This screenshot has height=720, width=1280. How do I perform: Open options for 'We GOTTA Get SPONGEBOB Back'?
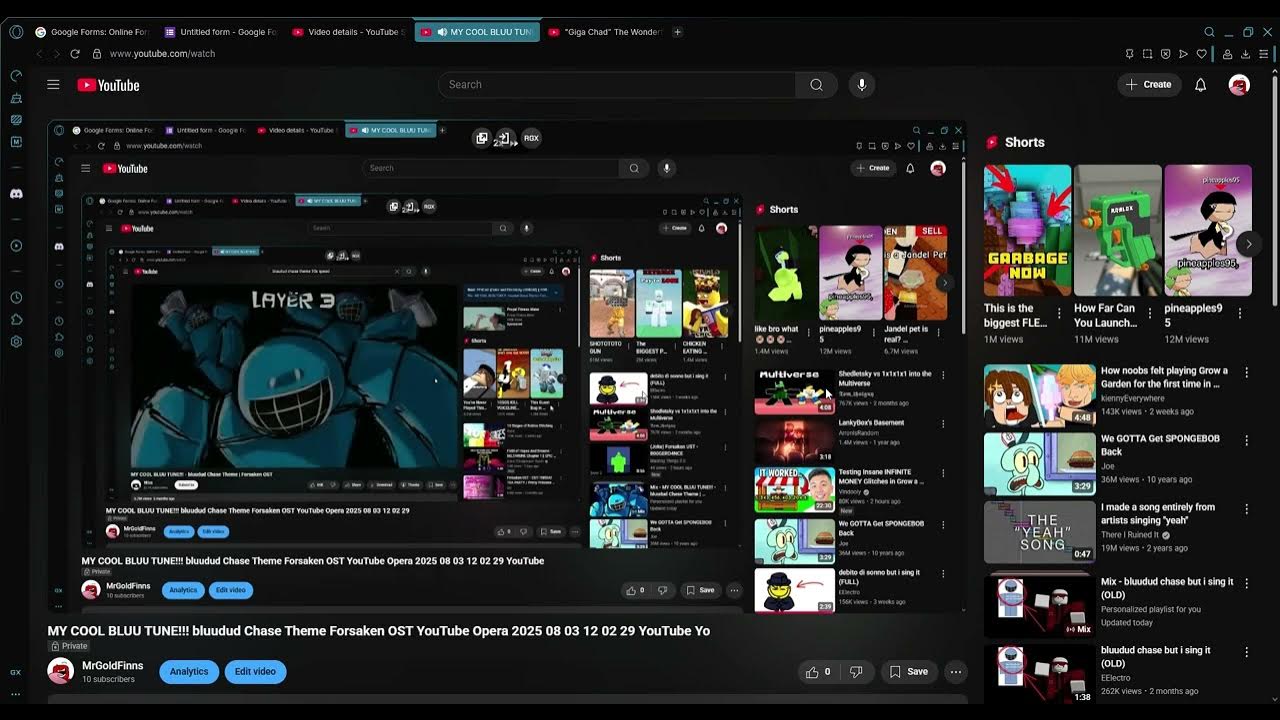1246,440
